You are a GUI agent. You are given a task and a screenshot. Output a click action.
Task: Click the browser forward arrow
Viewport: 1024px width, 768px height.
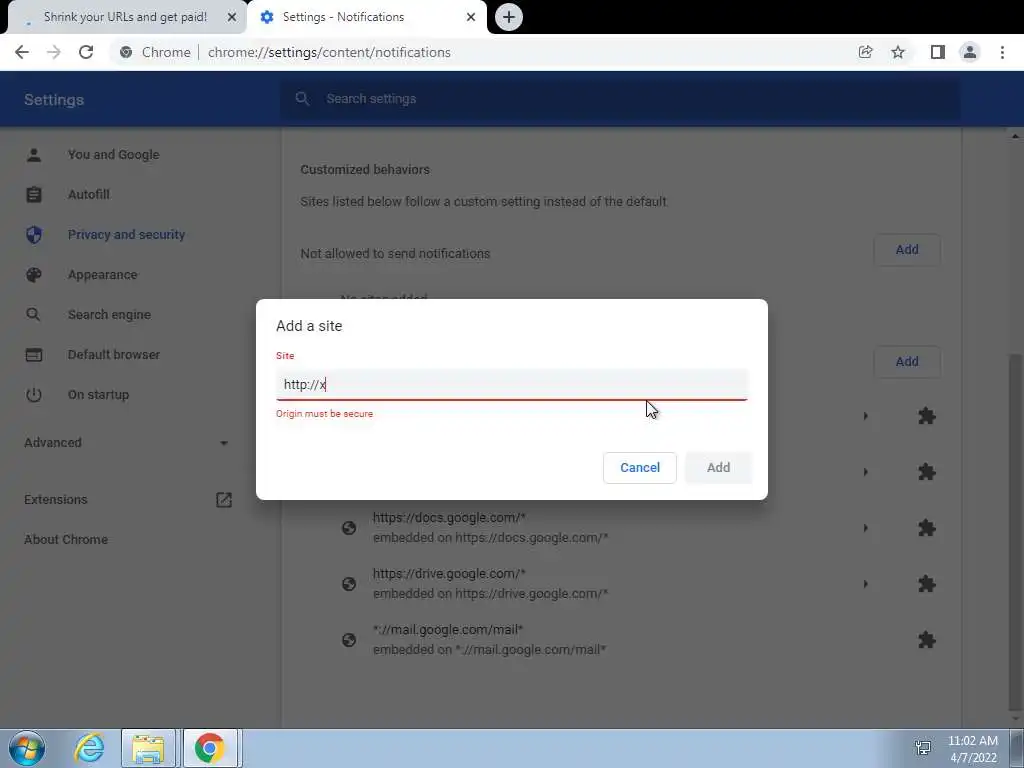point(54,52)
